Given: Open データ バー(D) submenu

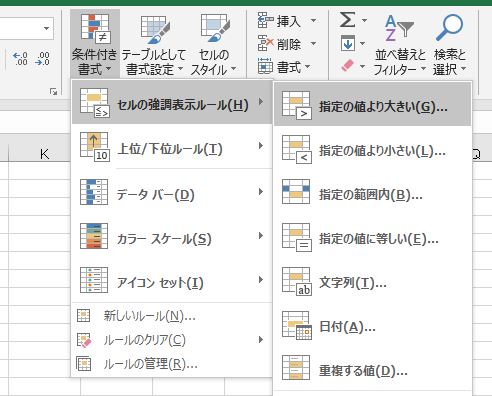Looking at the screenshot, I should pos(172,192).
